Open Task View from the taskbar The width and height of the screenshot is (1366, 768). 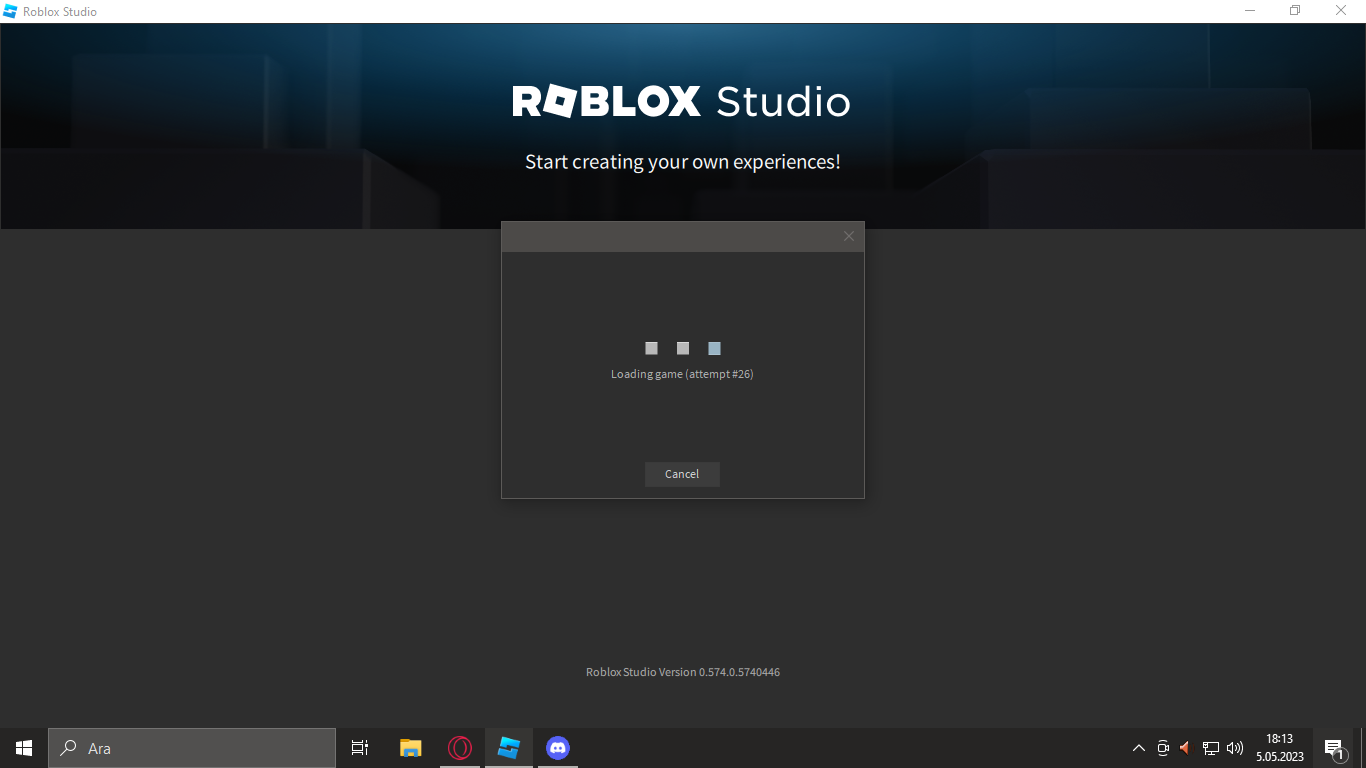pos(360,748)
